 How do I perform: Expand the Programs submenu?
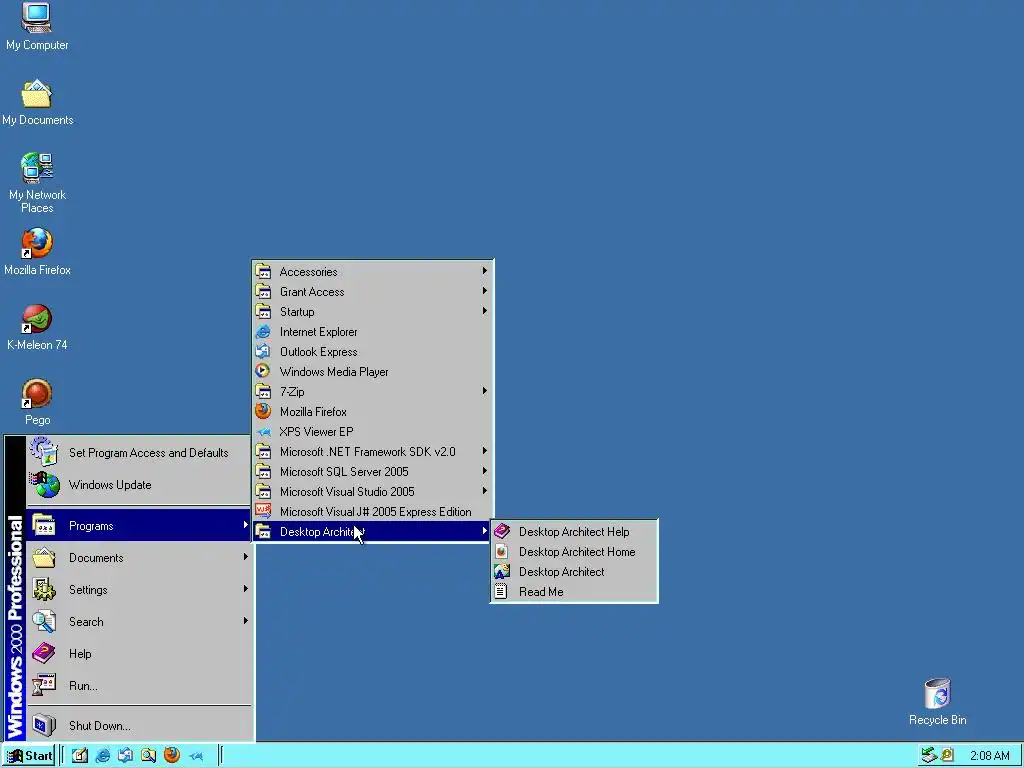138,526
